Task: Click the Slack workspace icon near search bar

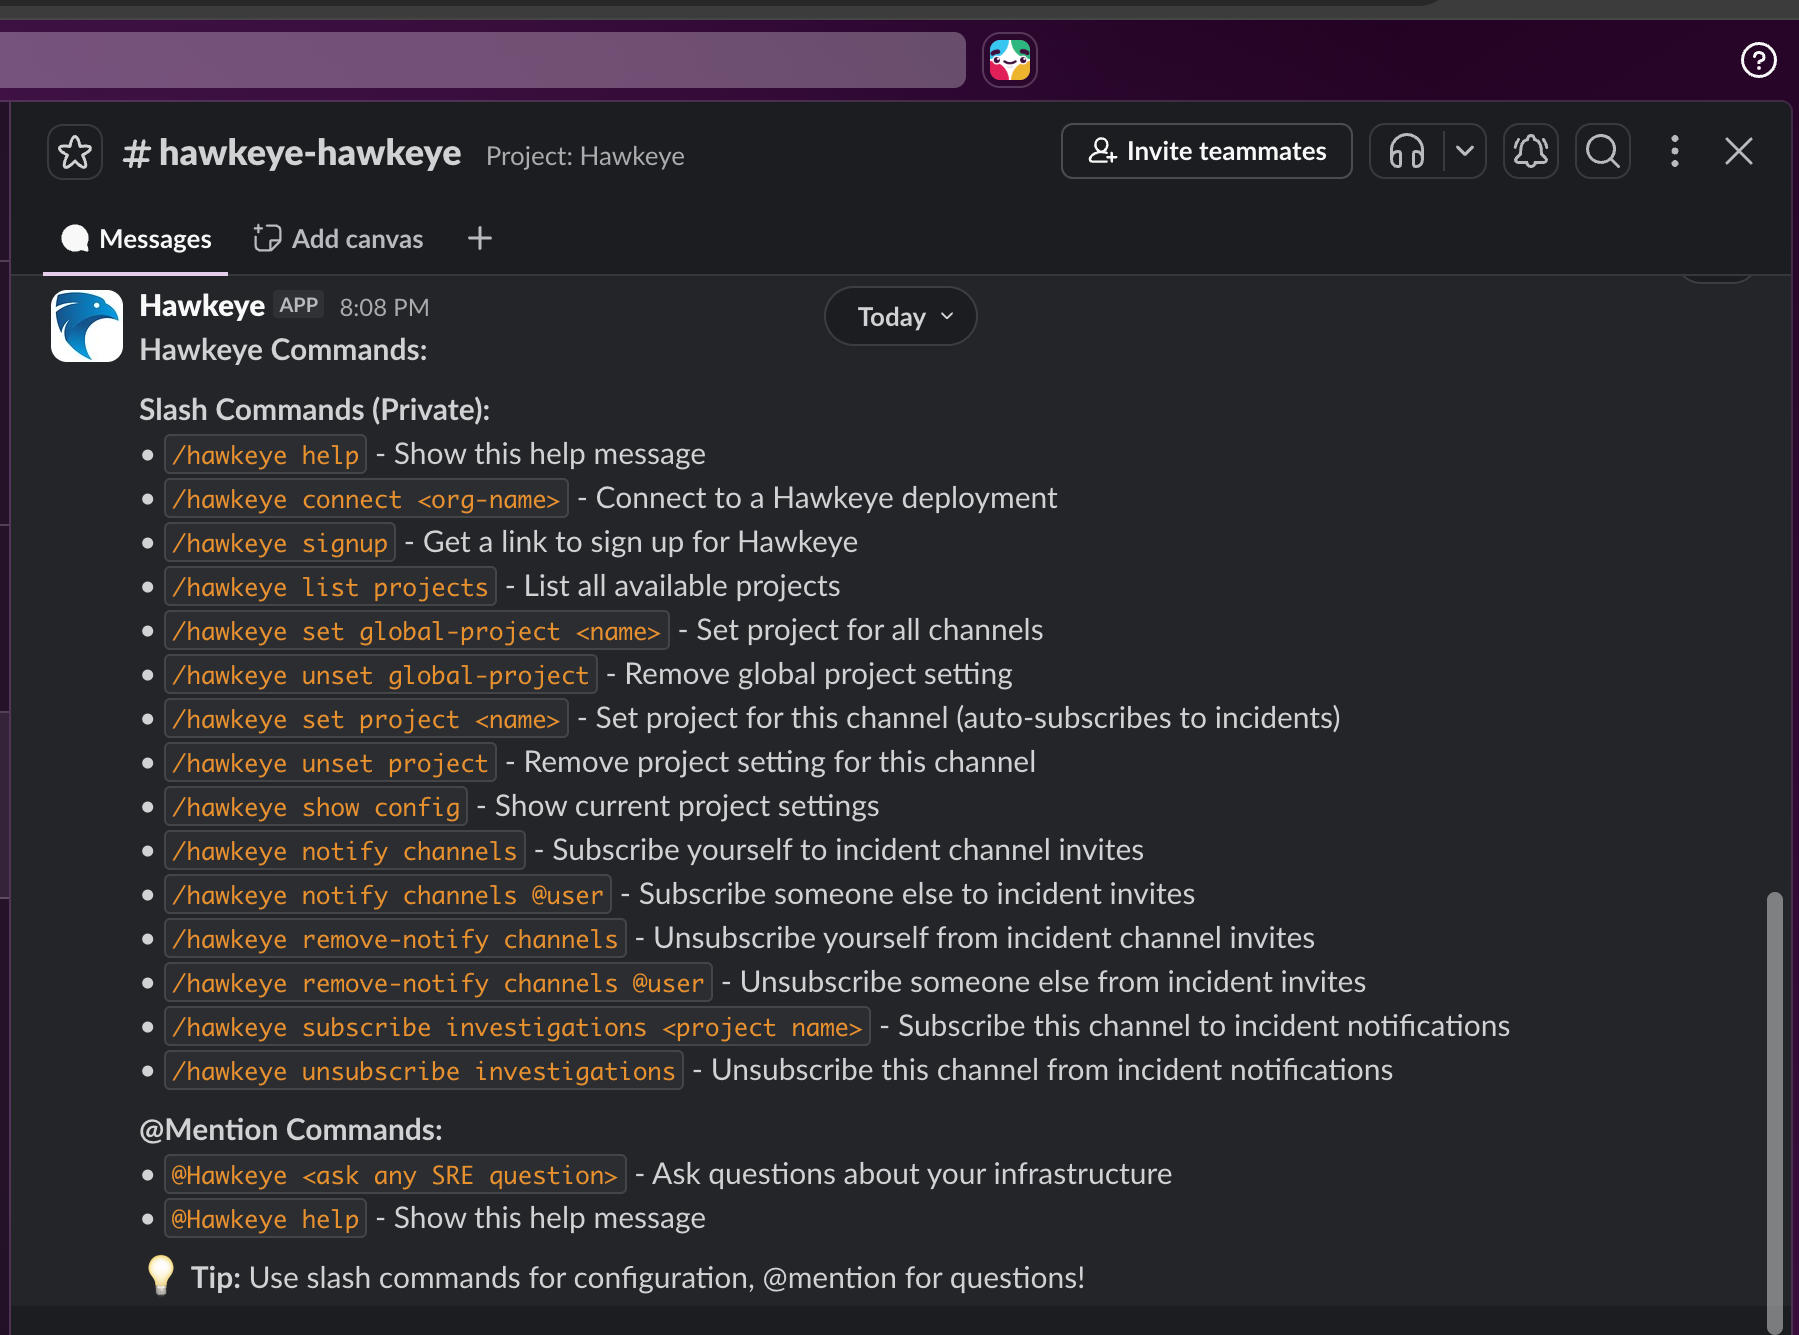Action: click(1009, 60)
